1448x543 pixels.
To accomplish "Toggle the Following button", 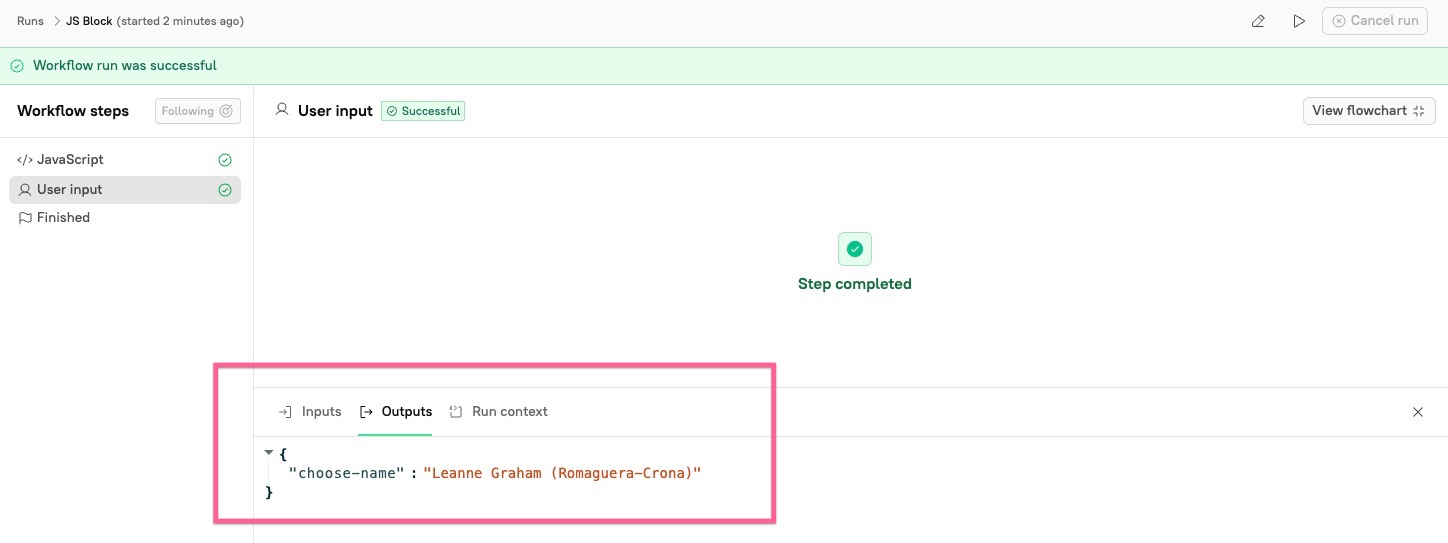I will 198,111.
